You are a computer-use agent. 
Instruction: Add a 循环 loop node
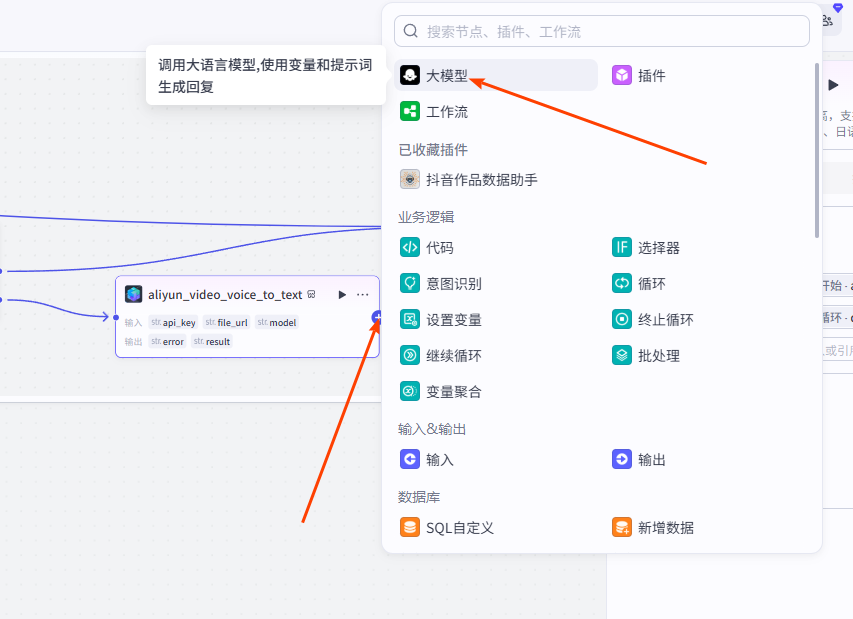coord(638,283)
